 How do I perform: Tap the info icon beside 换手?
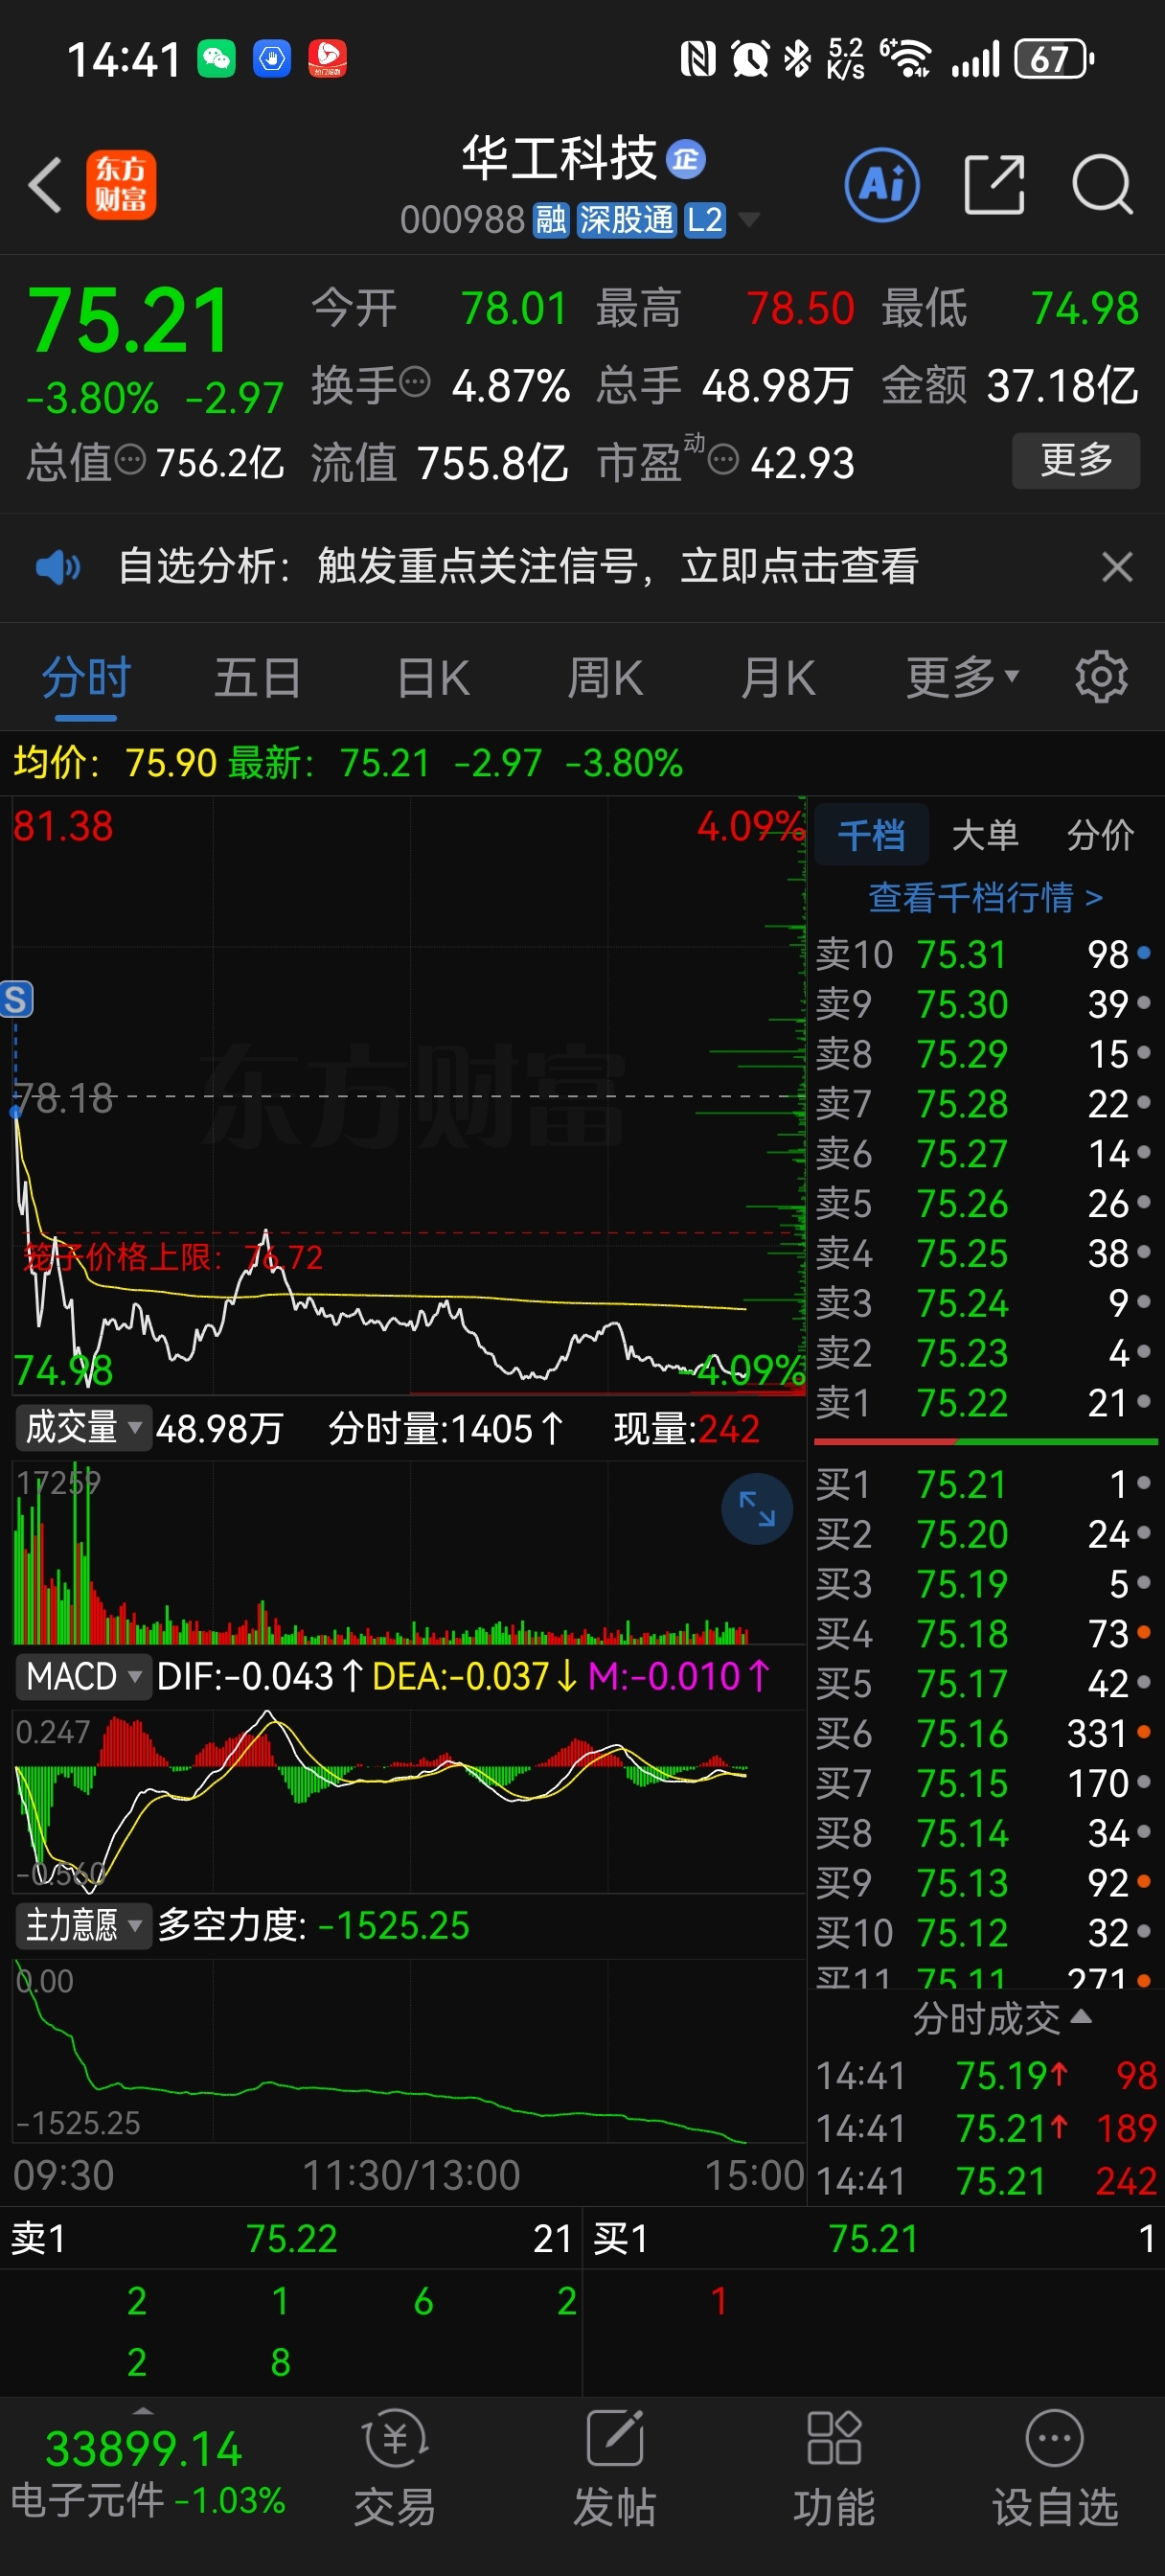[416, 382]
